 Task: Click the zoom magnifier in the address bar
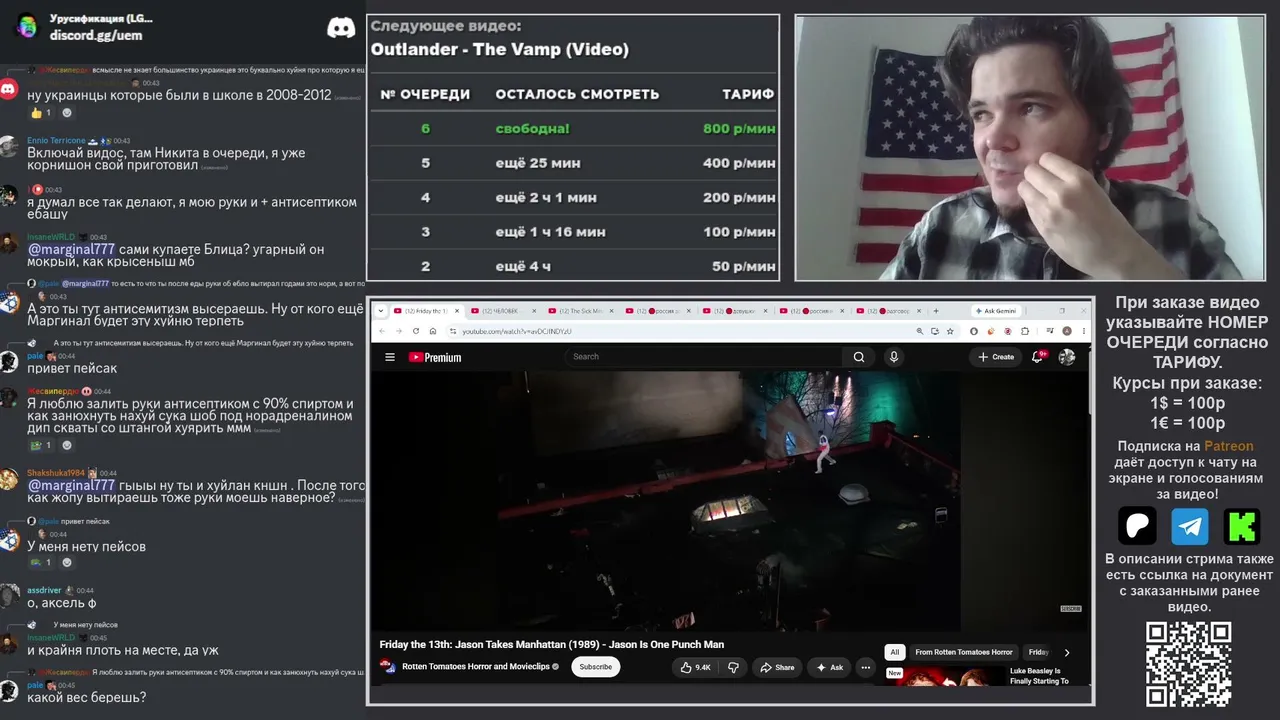[x=918, y=331]
